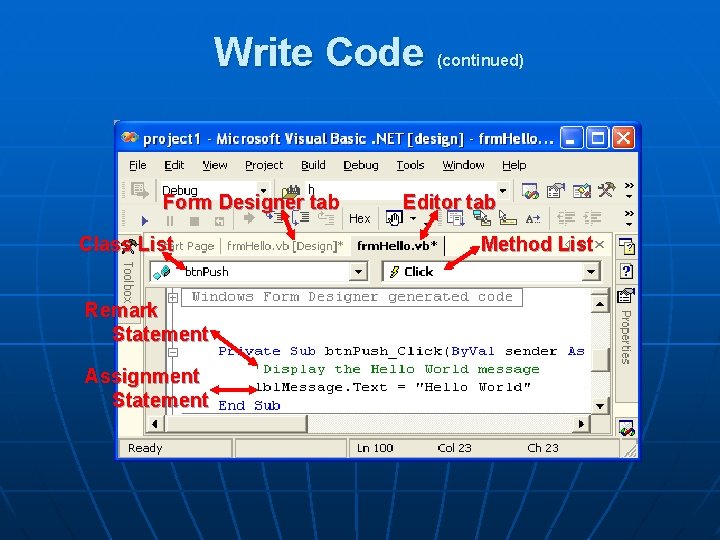The width and height of the screenshot is (720, 540).
Task: Click the bottom-right Solution Explorer sidebar icon
Action: (x=626, y=428)
